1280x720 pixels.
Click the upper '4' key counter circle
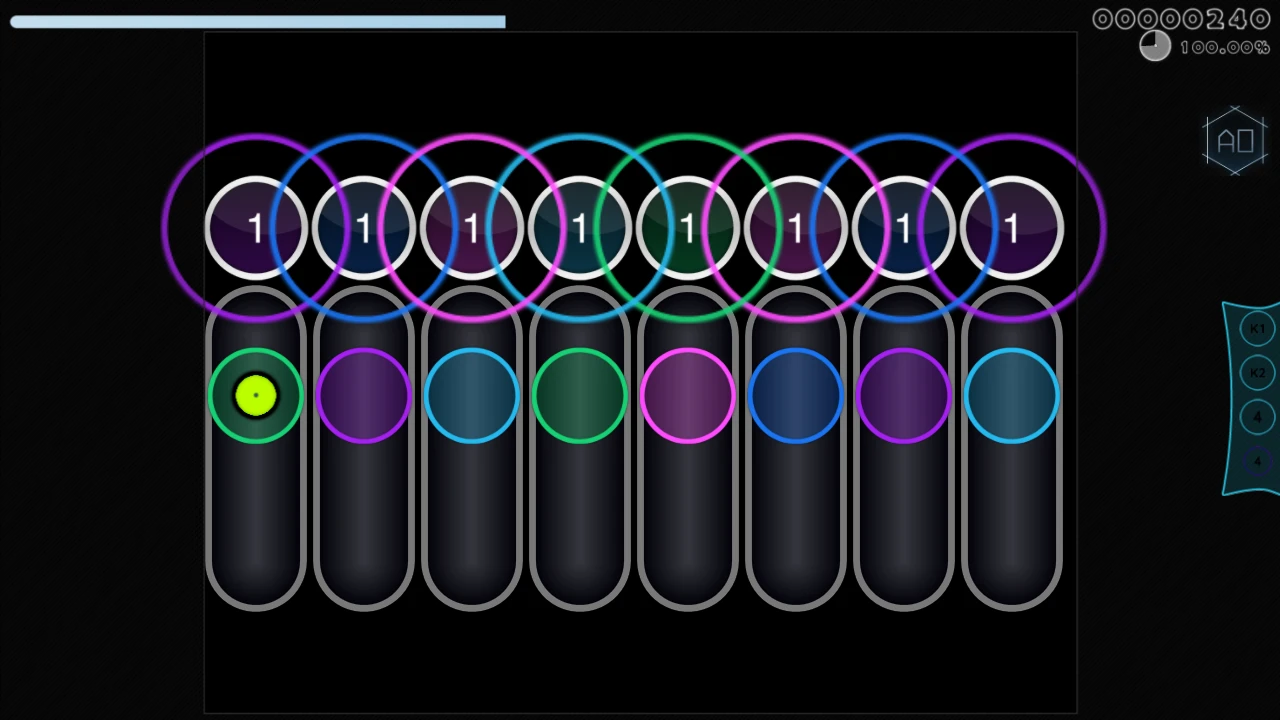(x=1256, y=417)
